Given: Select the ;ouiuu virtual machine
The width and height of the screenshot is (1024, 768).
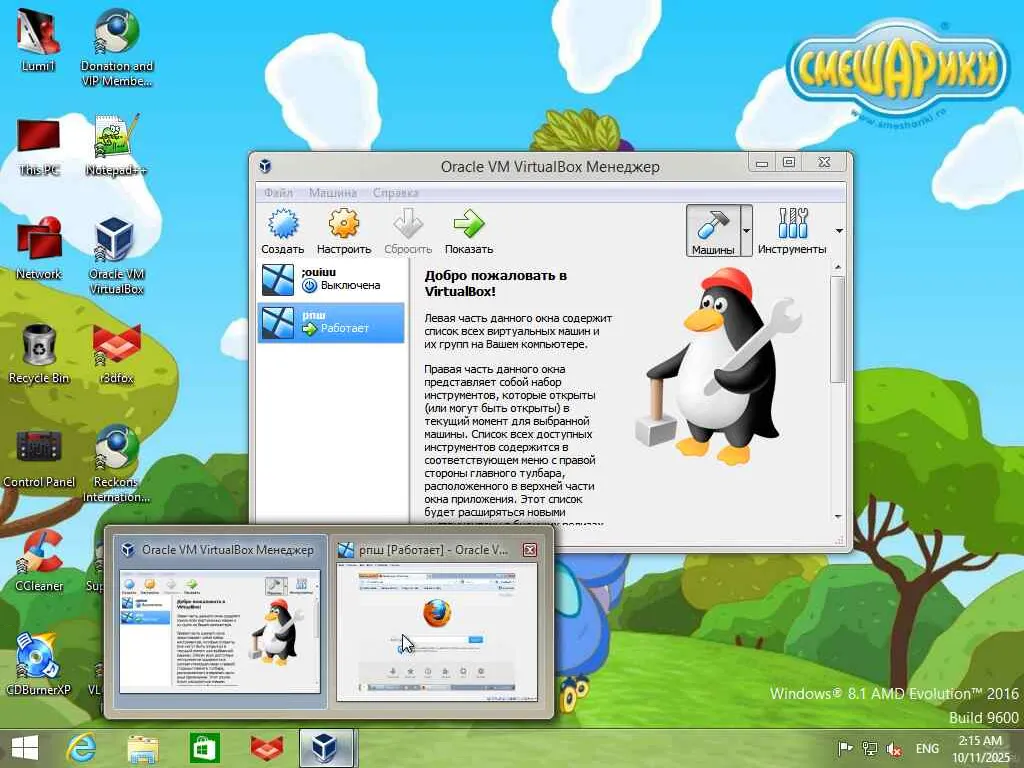Looking at the screenshot, I should (331, 280).
